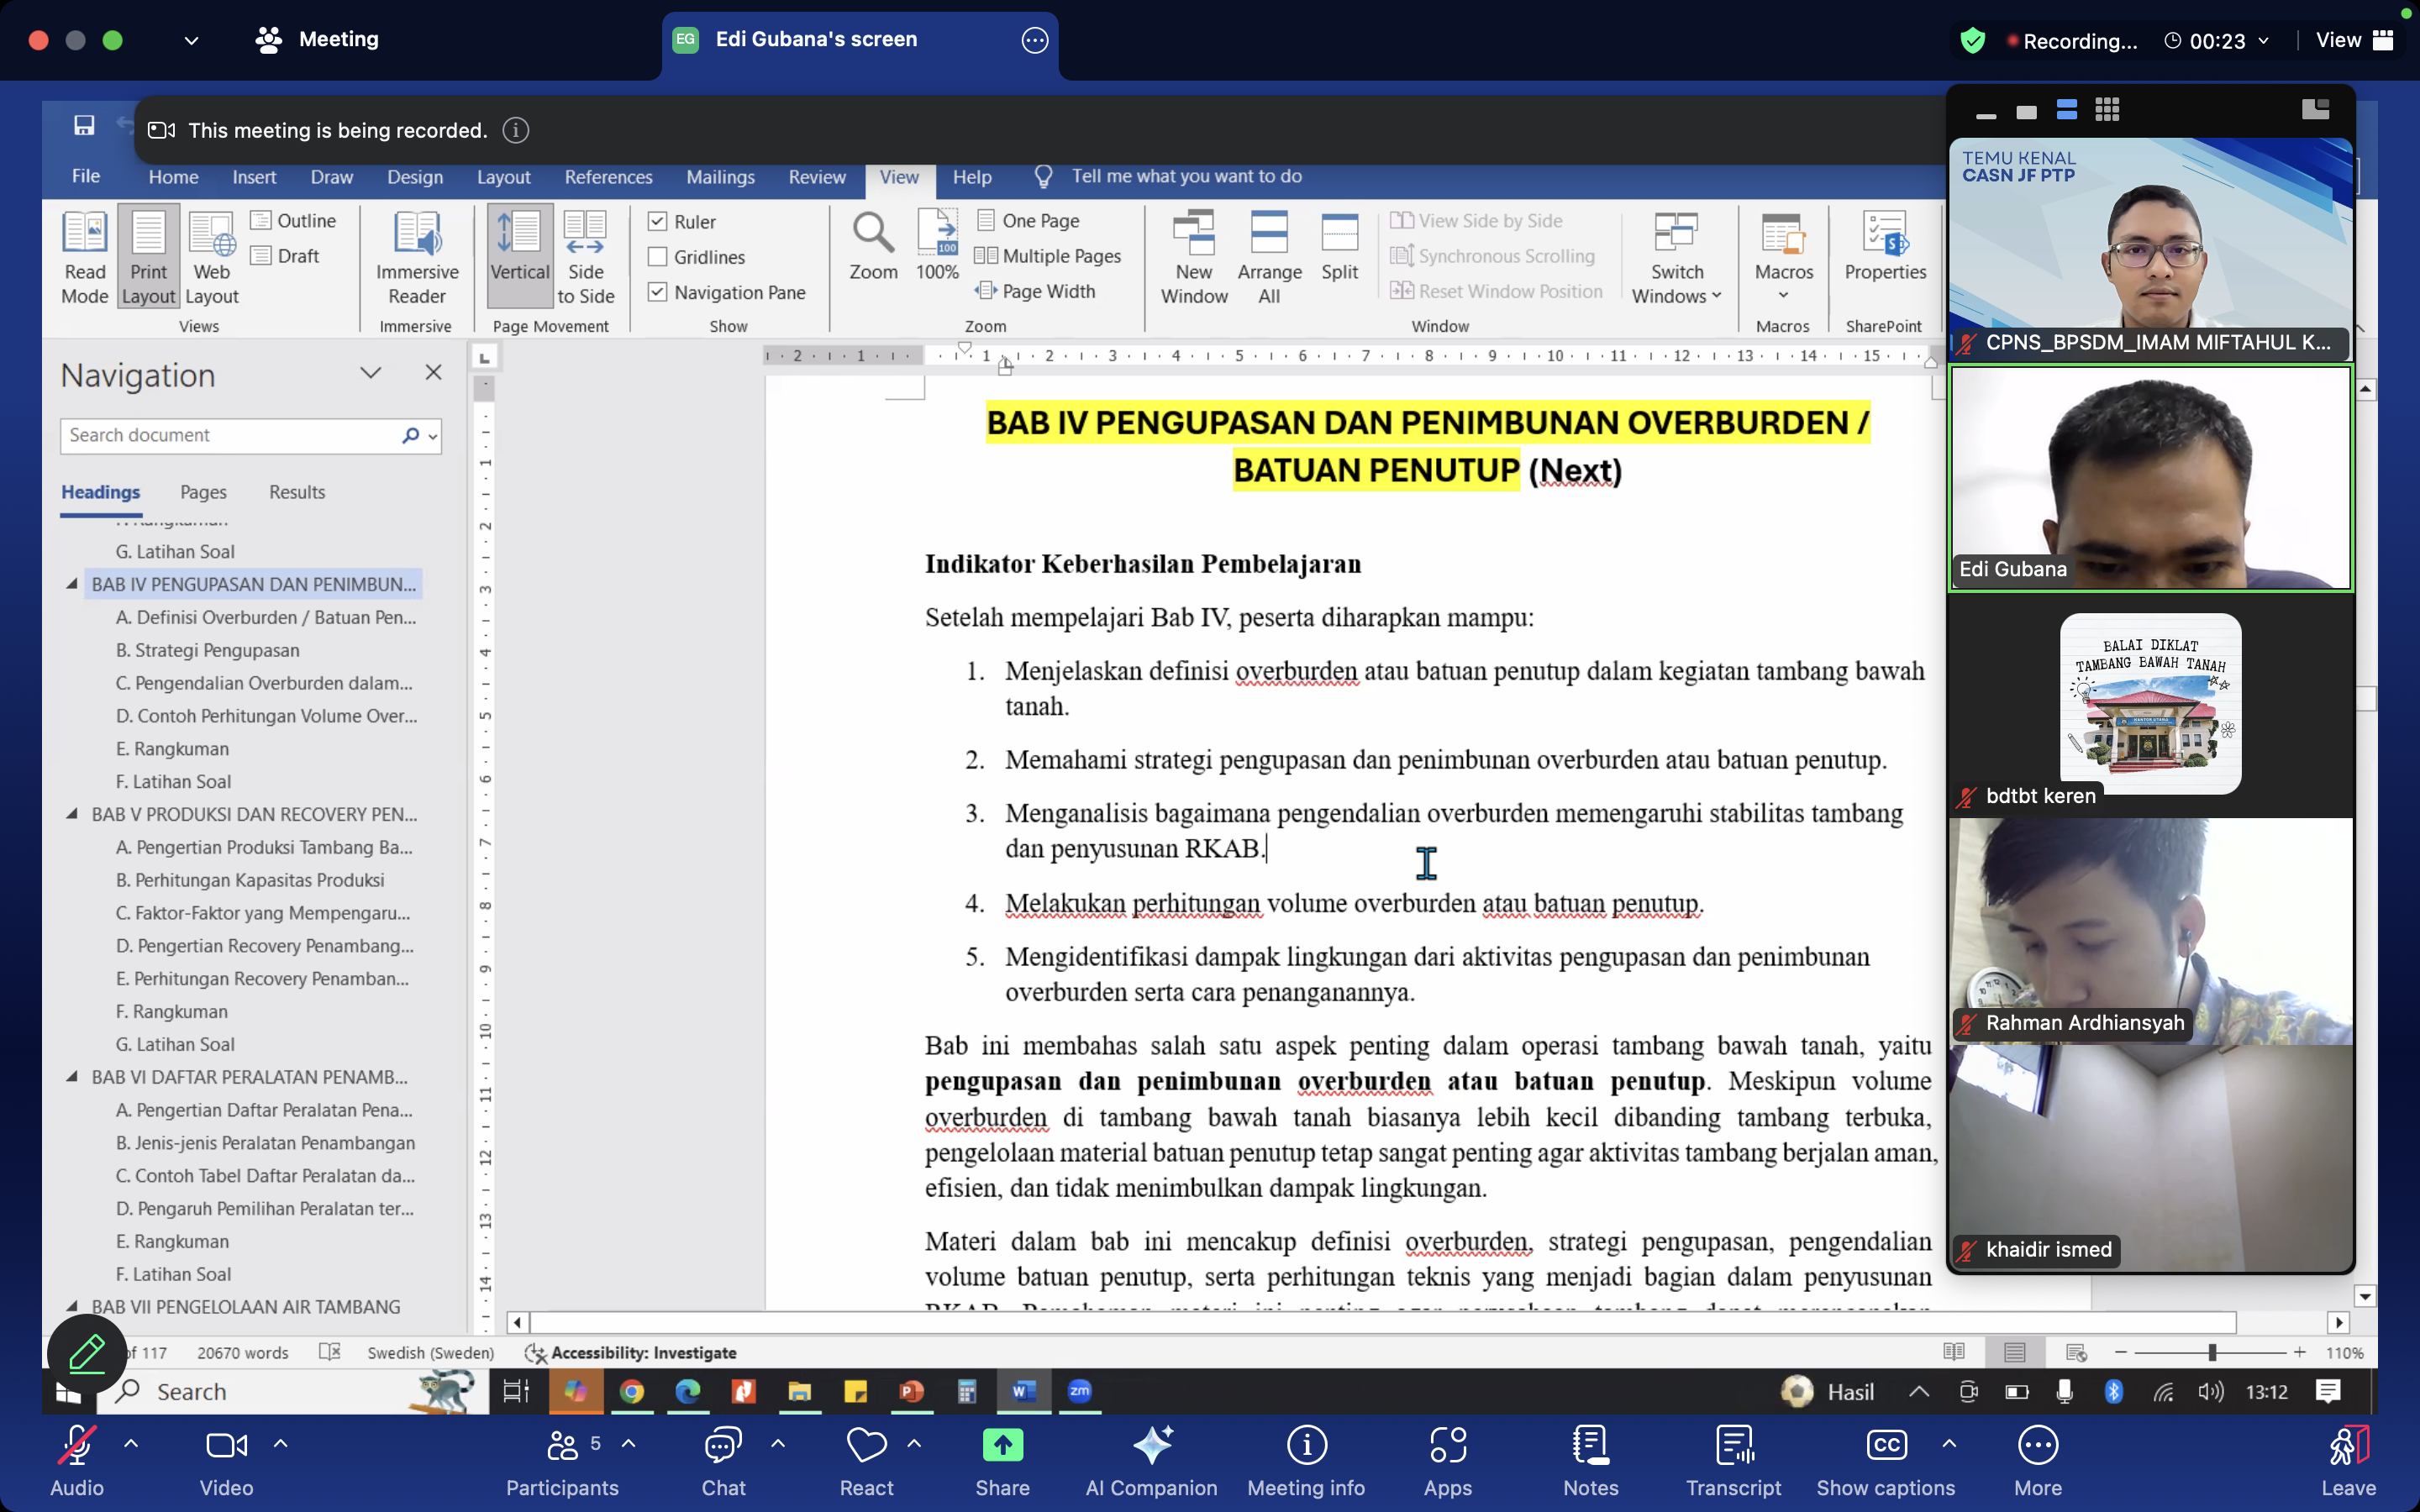Uncheck the Navigation Pane checkbox
Screen dimensions: 2420x1512
[x=658, y=292]
